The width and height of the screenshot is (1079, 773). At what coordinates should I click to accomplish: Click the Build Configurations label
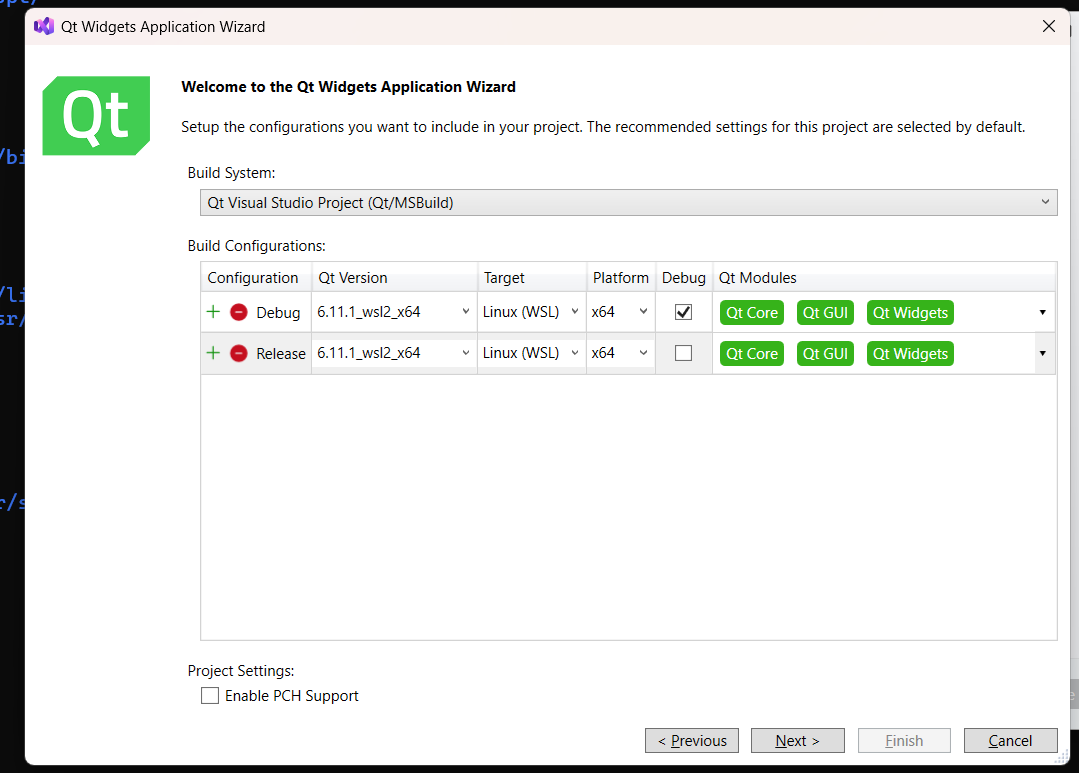(x=257, y=246)
